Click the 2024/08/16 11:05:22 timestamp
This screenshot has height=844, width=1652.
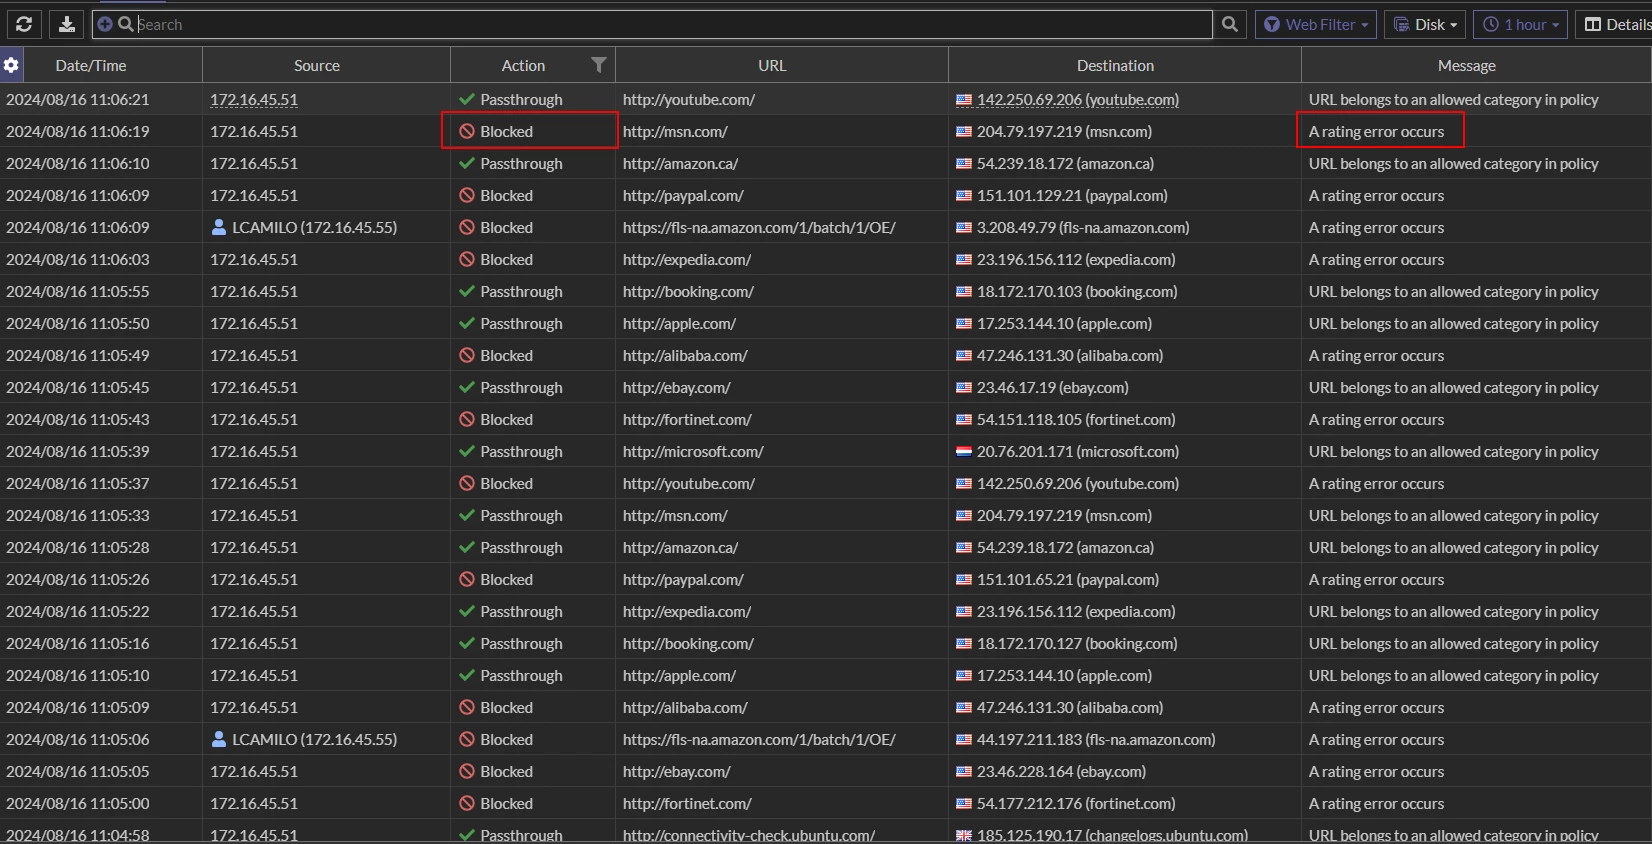click(78, 611)
